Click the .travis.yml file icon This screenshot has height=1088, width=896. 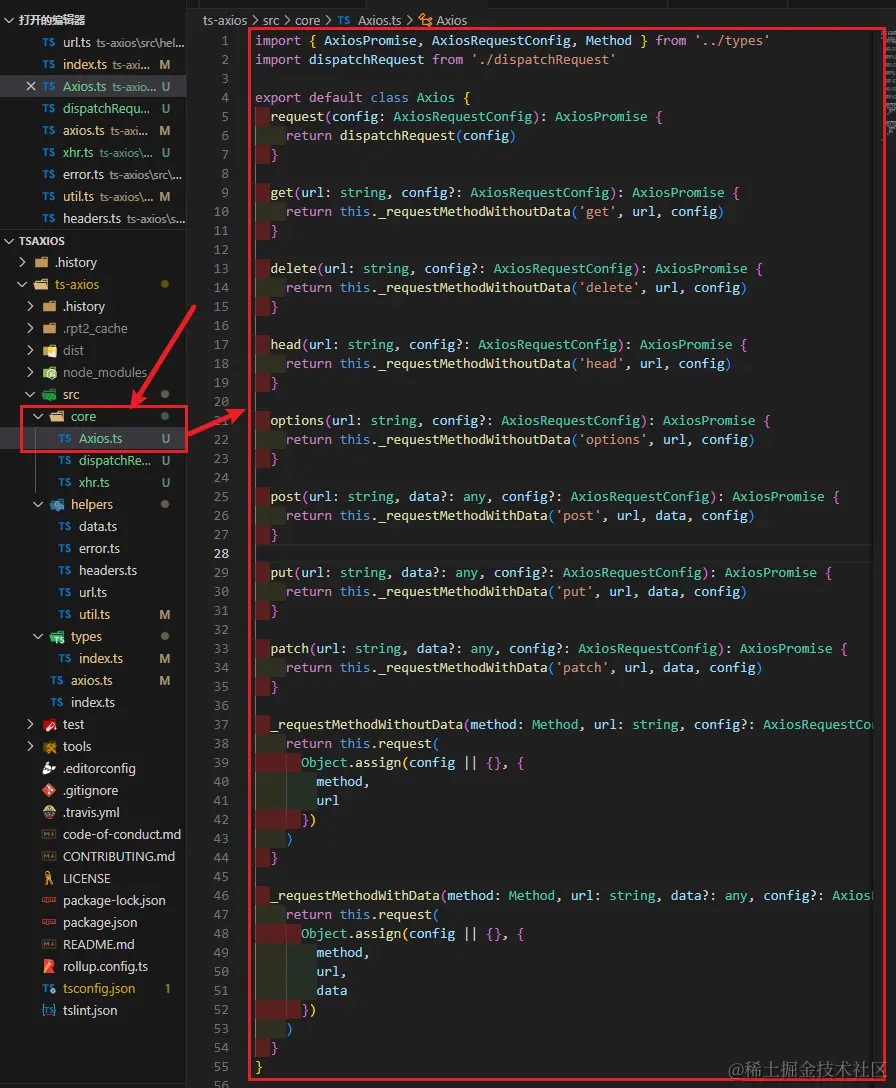click(49, 813)
